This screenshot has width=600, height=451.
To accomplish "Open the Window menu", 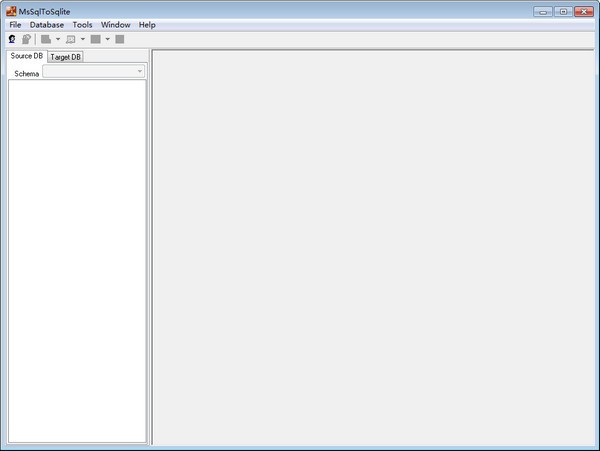I will tap(115, 24).
